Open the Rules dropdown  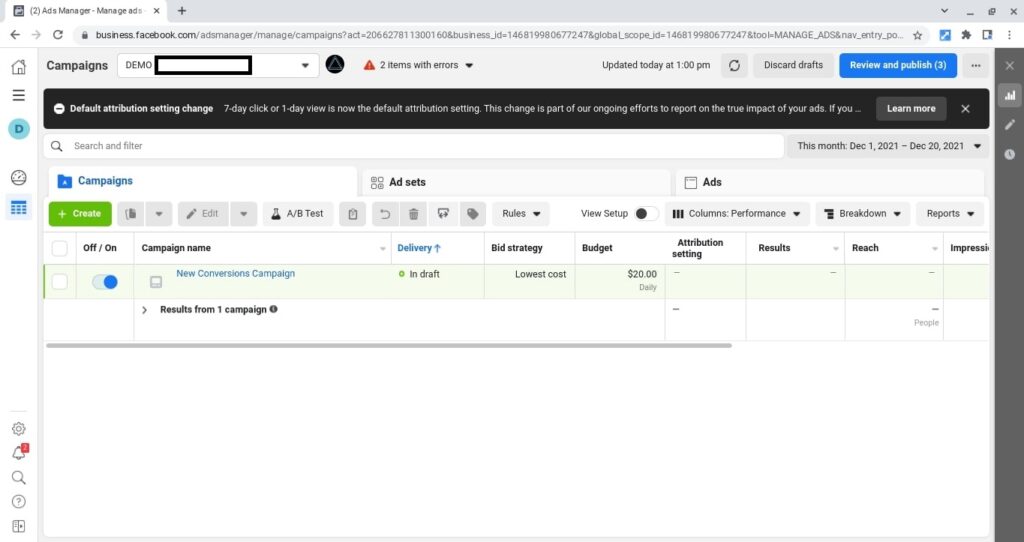pos(520,214)
